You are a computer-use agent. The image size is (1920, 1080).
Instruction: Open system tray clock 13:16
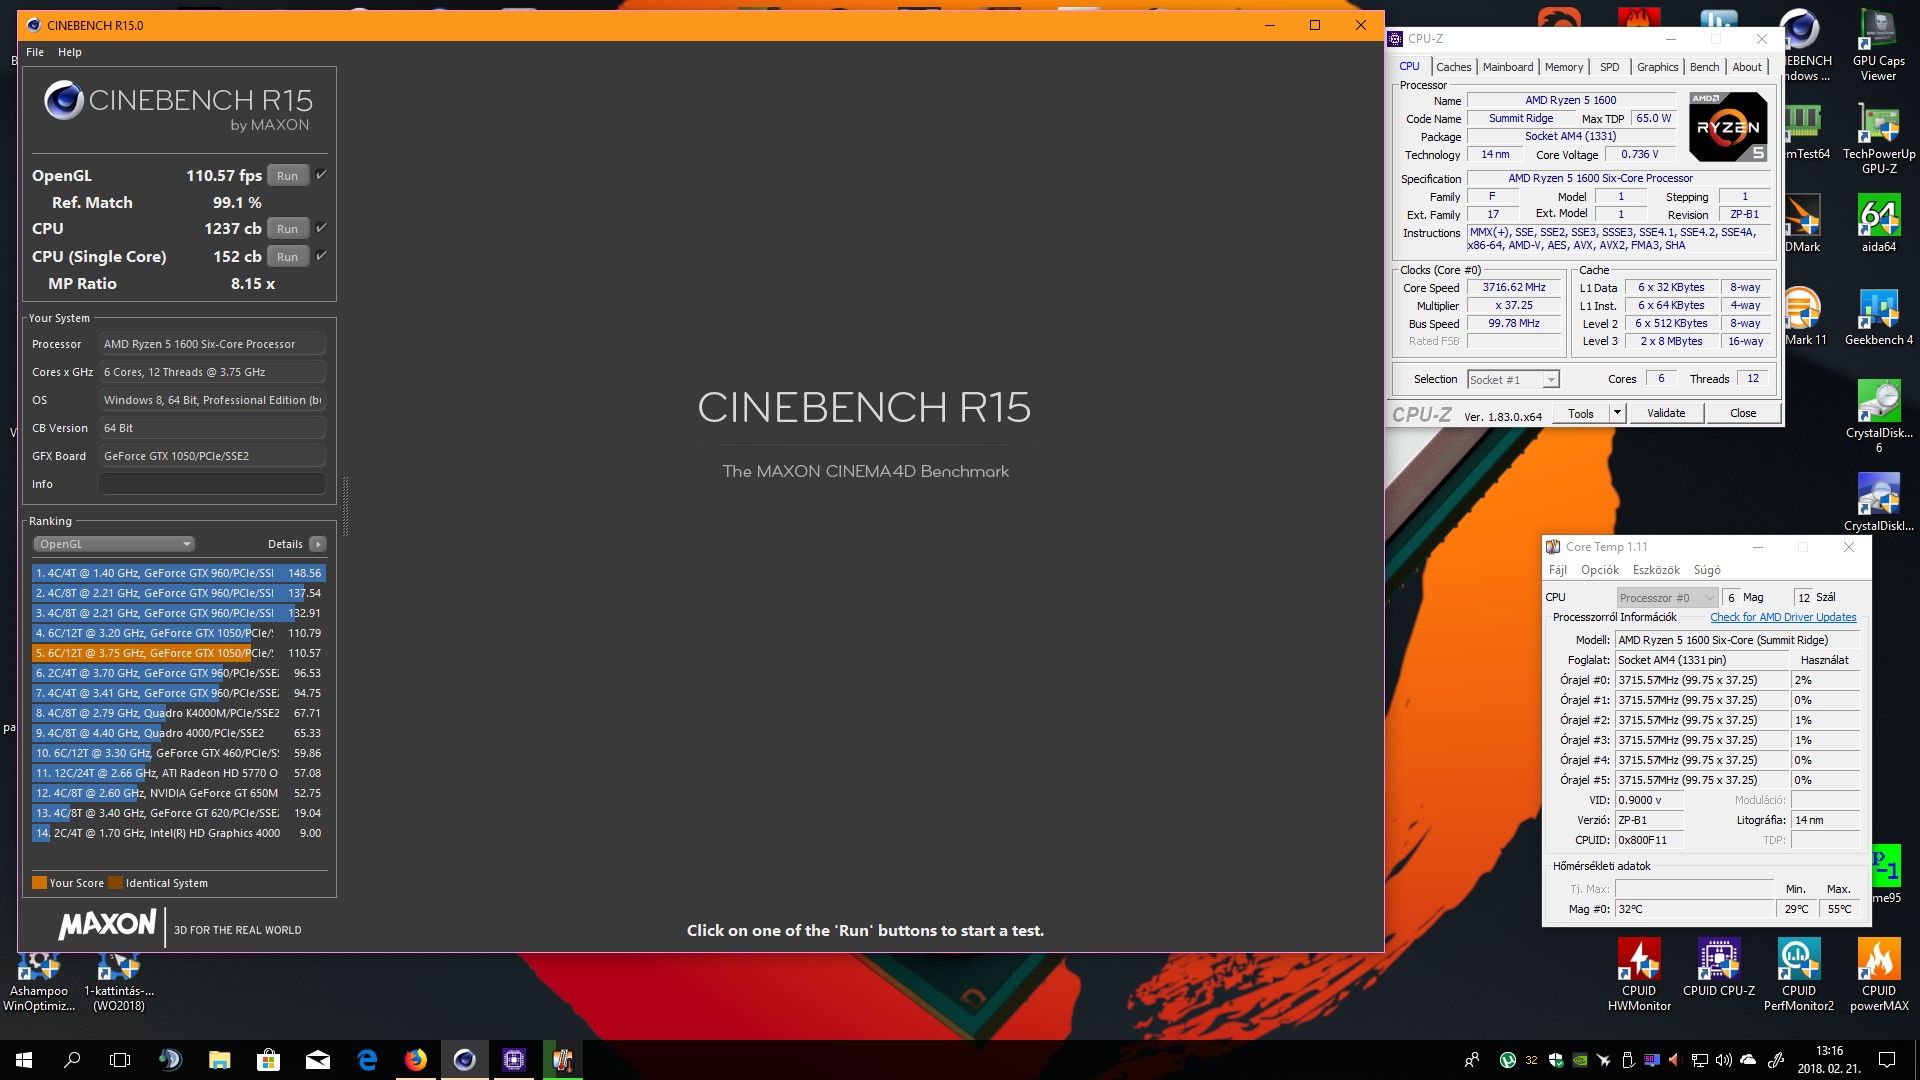(x=1829, y=1060)
